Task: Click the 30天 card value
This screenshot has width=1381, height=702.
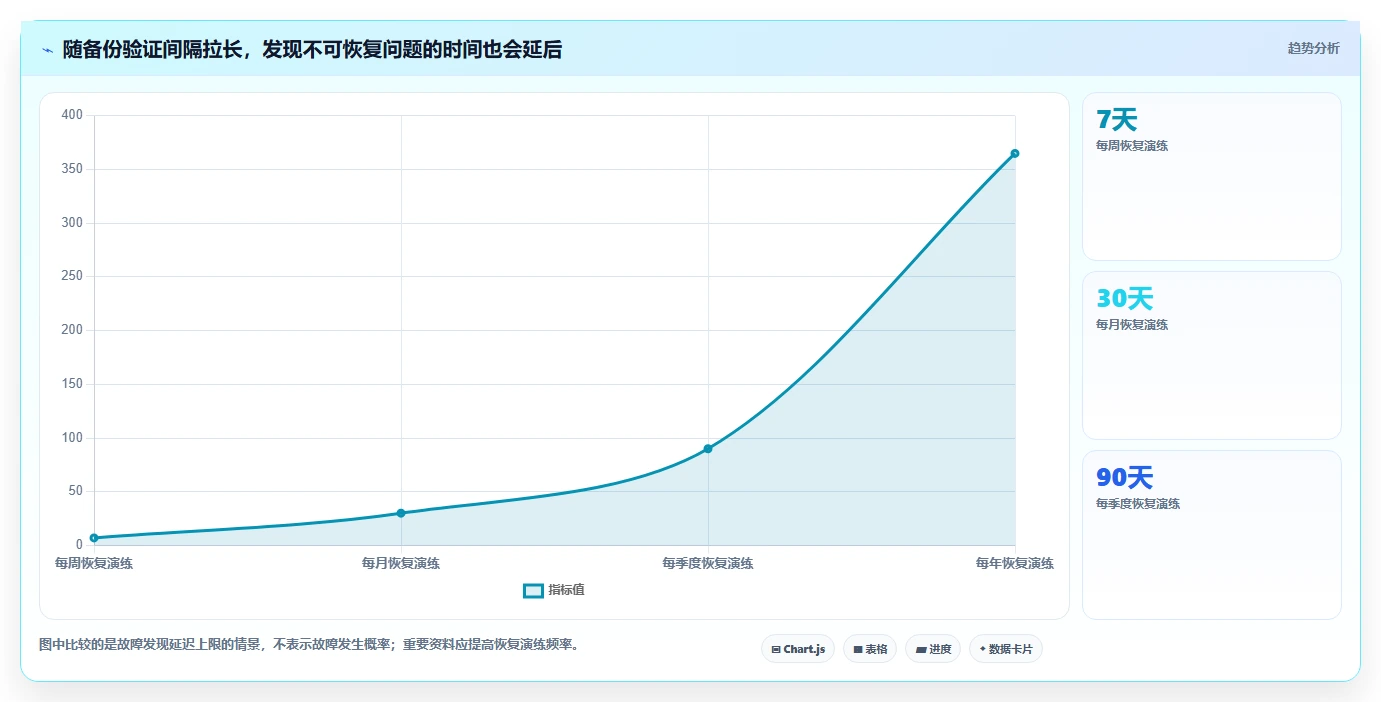Action: (x=1125, y=299)
